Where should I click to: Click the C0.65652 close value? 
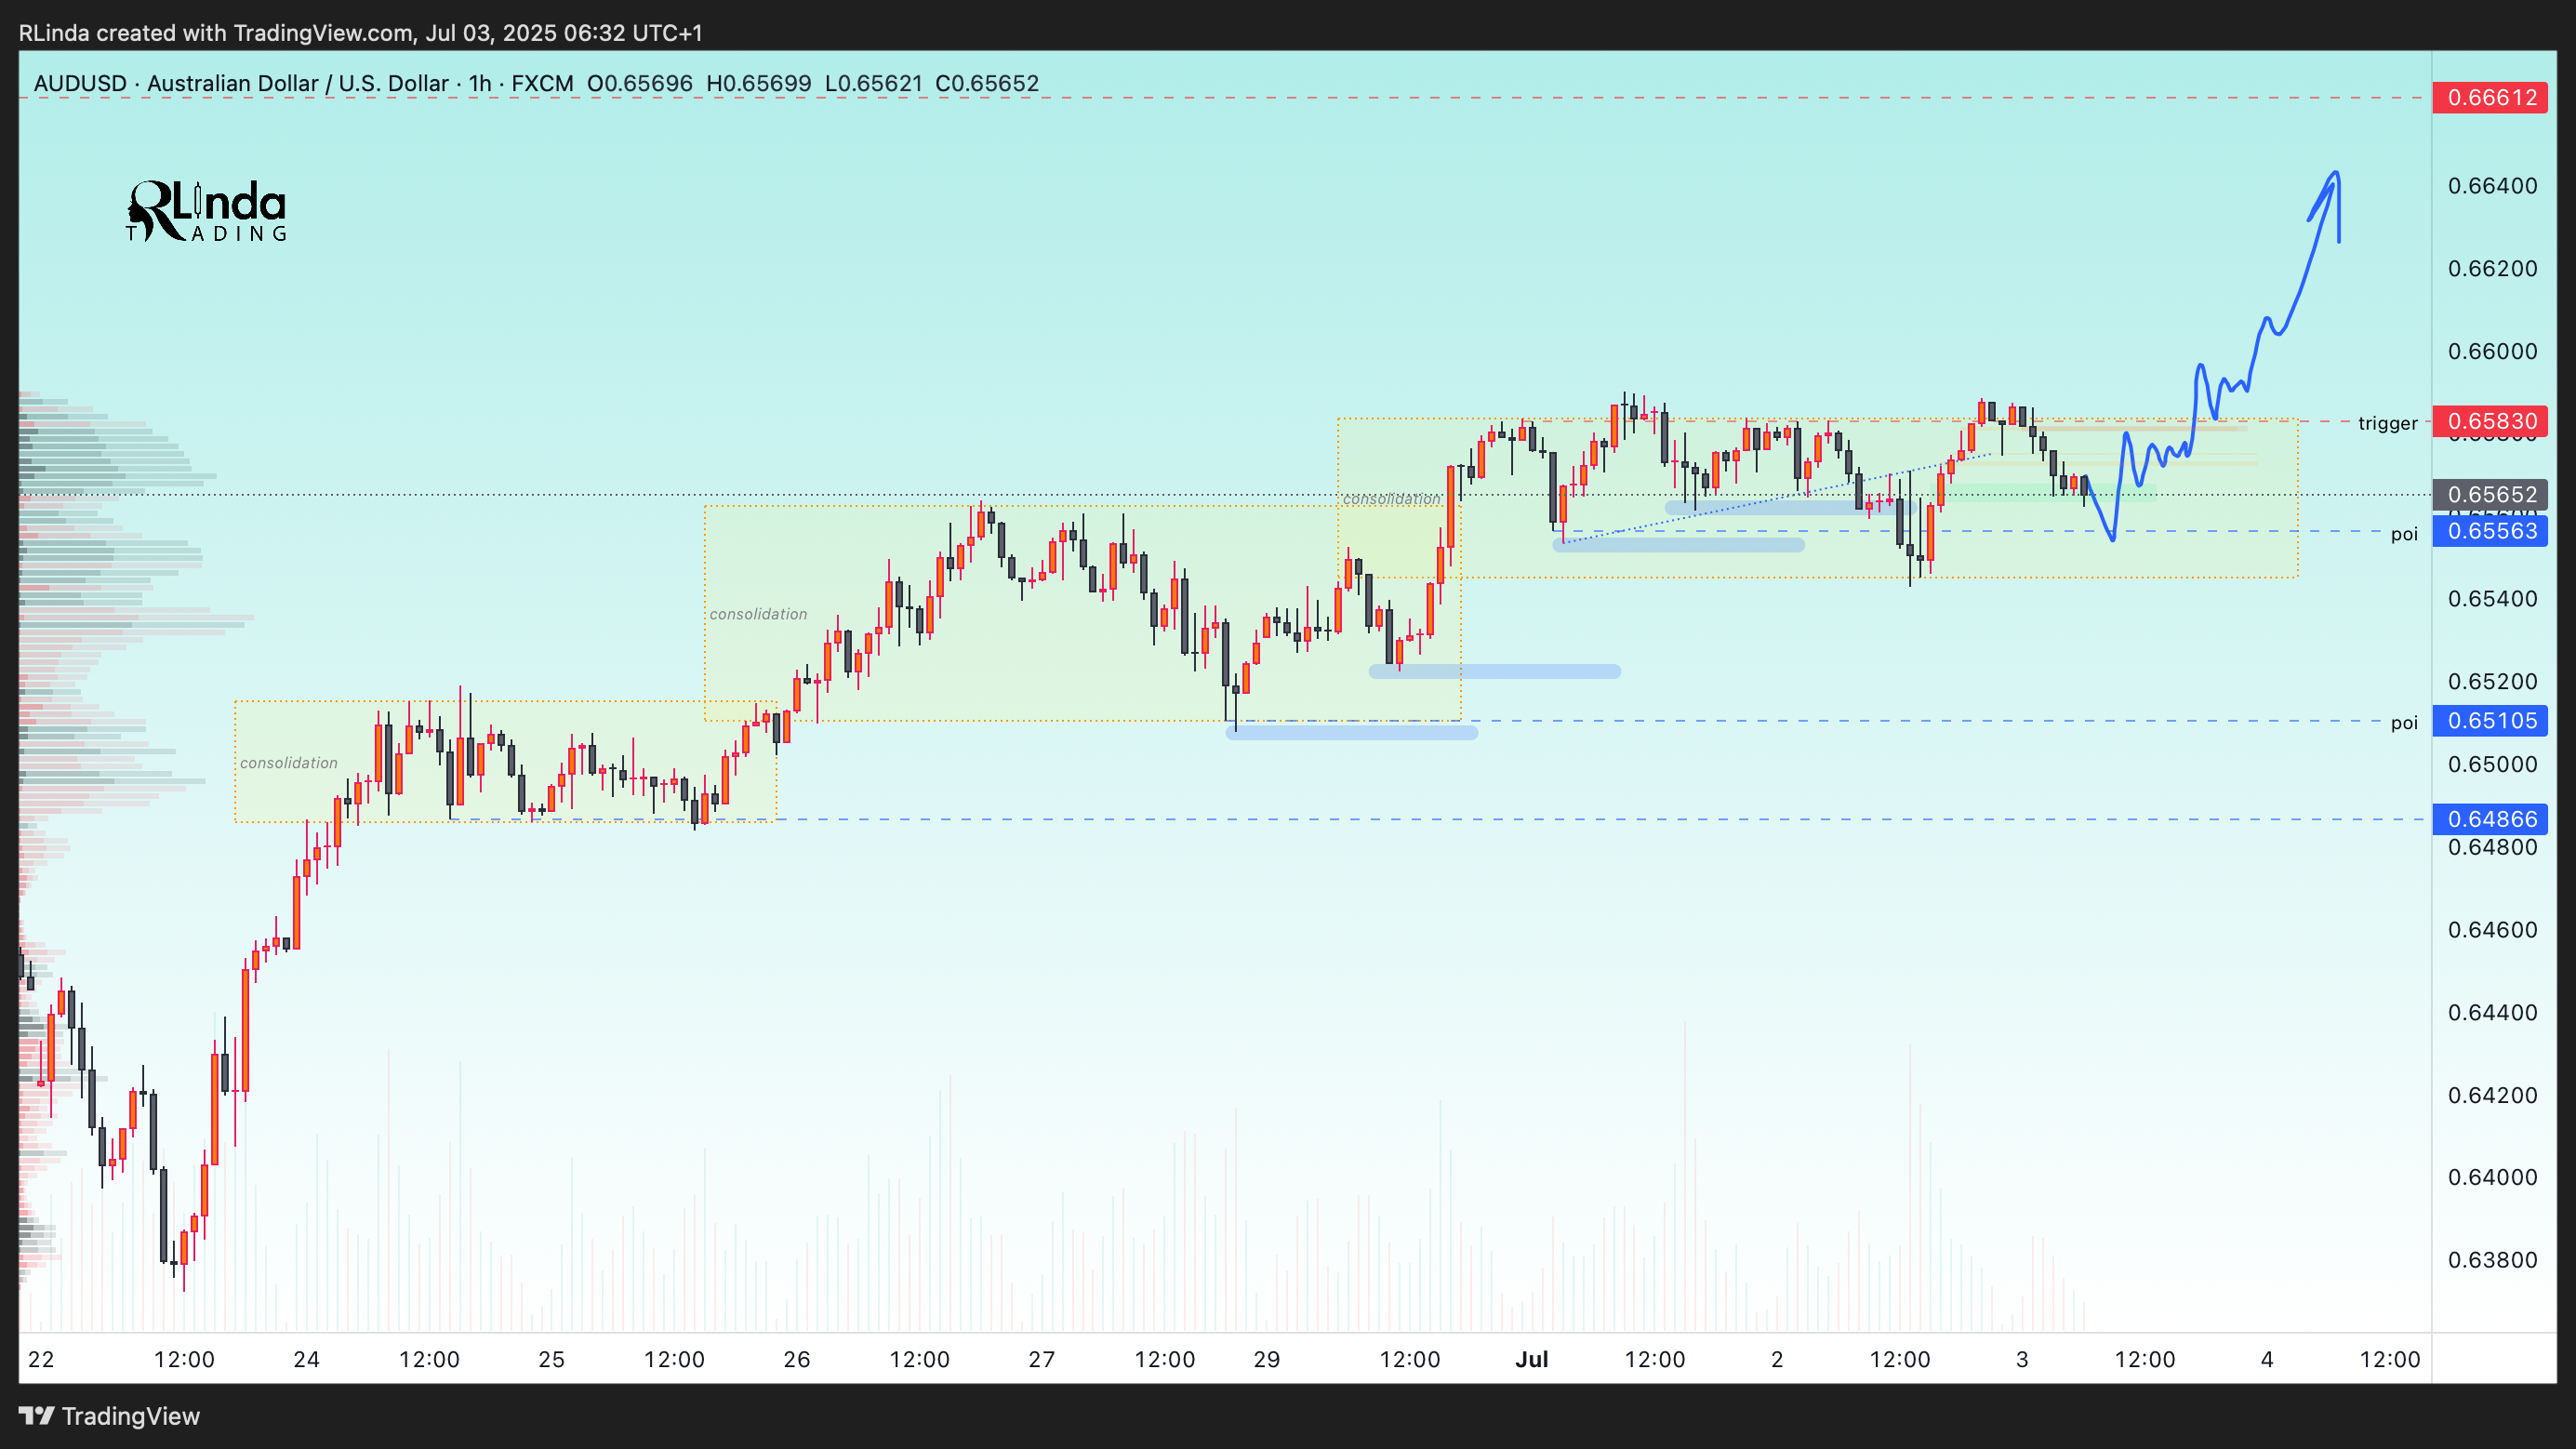pos(987,83)
